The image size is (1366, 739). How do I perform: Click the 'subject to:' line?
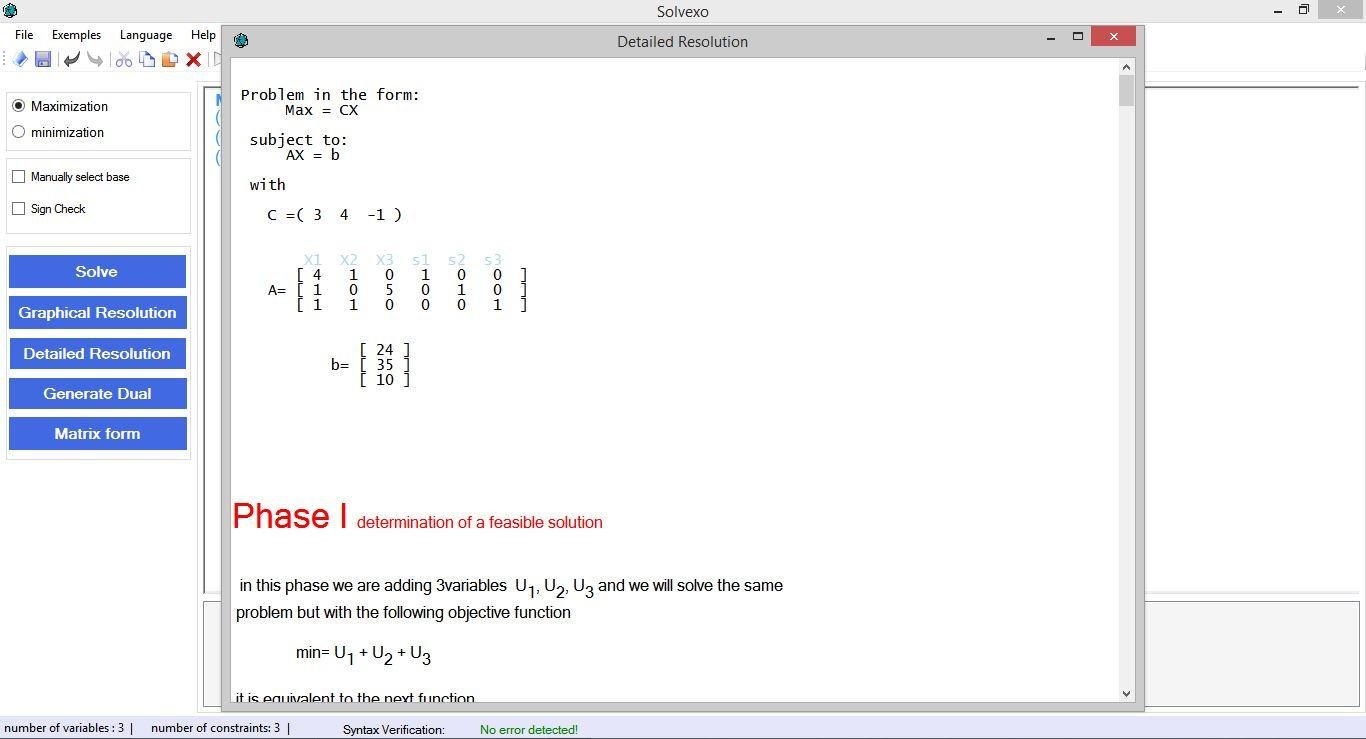tap(299, 140)
